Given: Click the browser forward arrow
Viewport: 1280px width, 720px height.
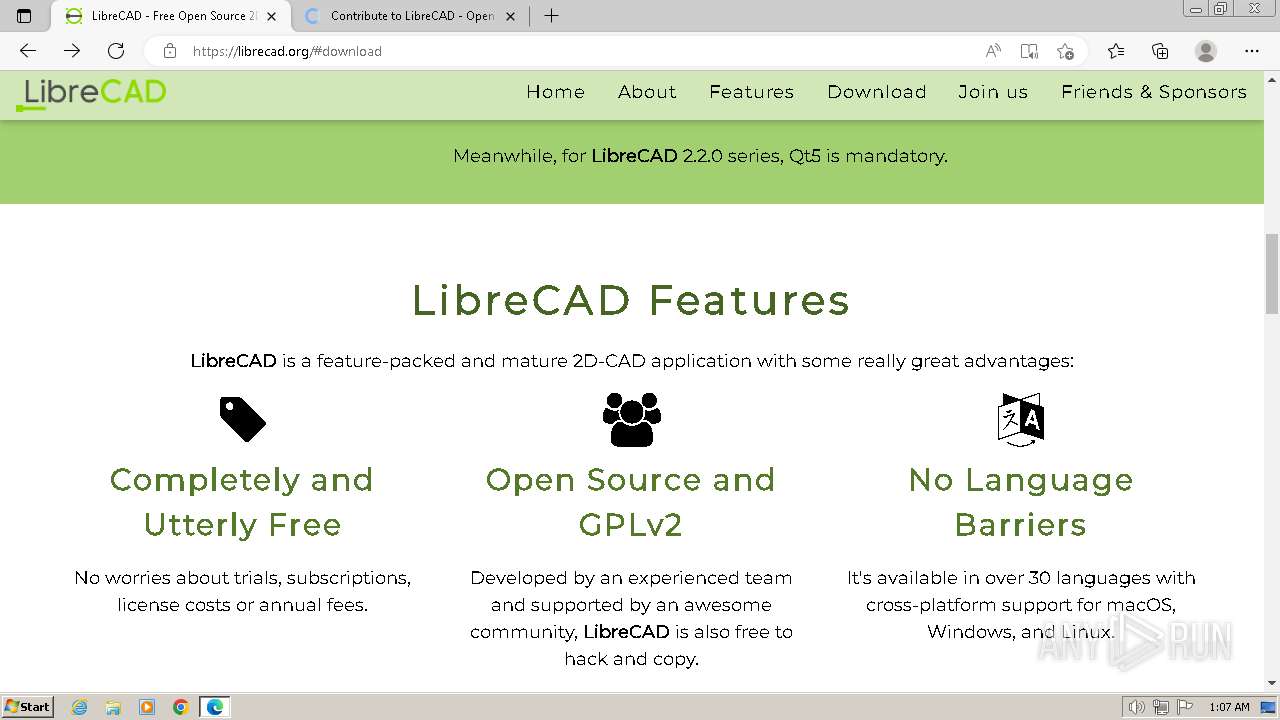Looking at the screenshot, I should click(x=72, y=51).
